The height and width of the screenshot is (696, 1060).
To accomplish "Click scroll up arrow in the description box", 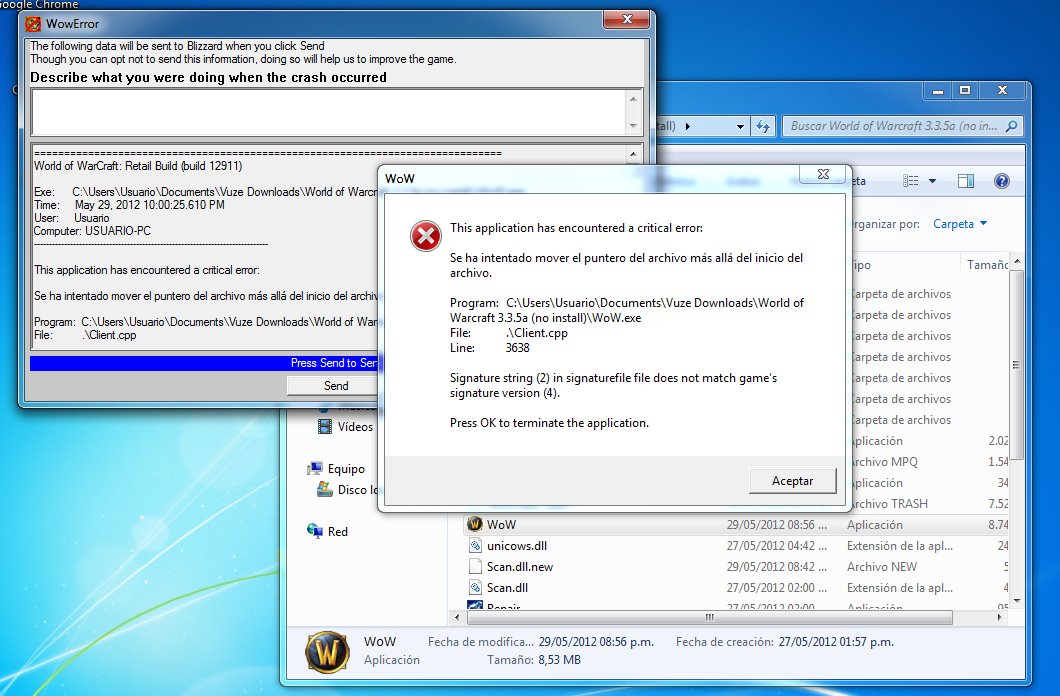I will click(x=633, y=99).
